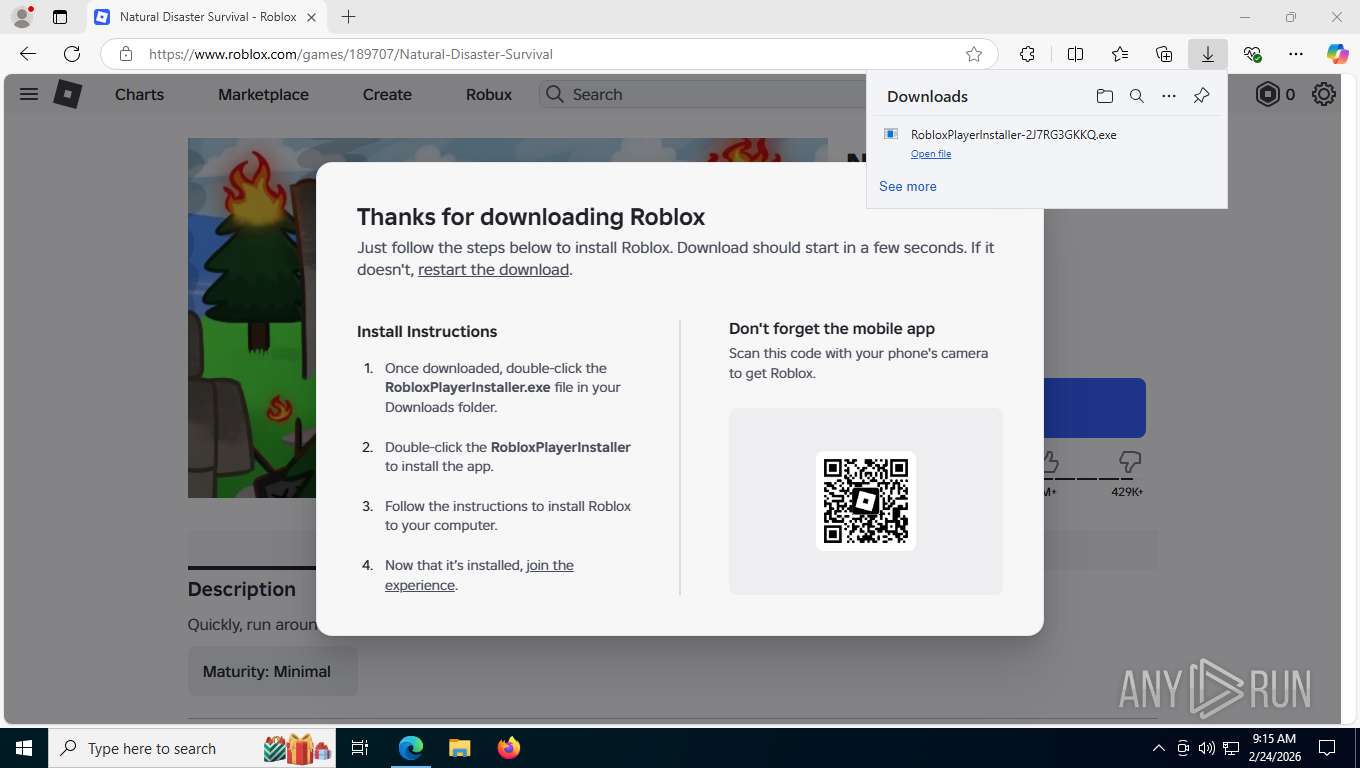Viewport: 1360px width, 768px height.
Task: Select the RobloxPlayerInstaller-2J7RG3GKKQ.exe download entry
Action: click(x=1047, y=143)
